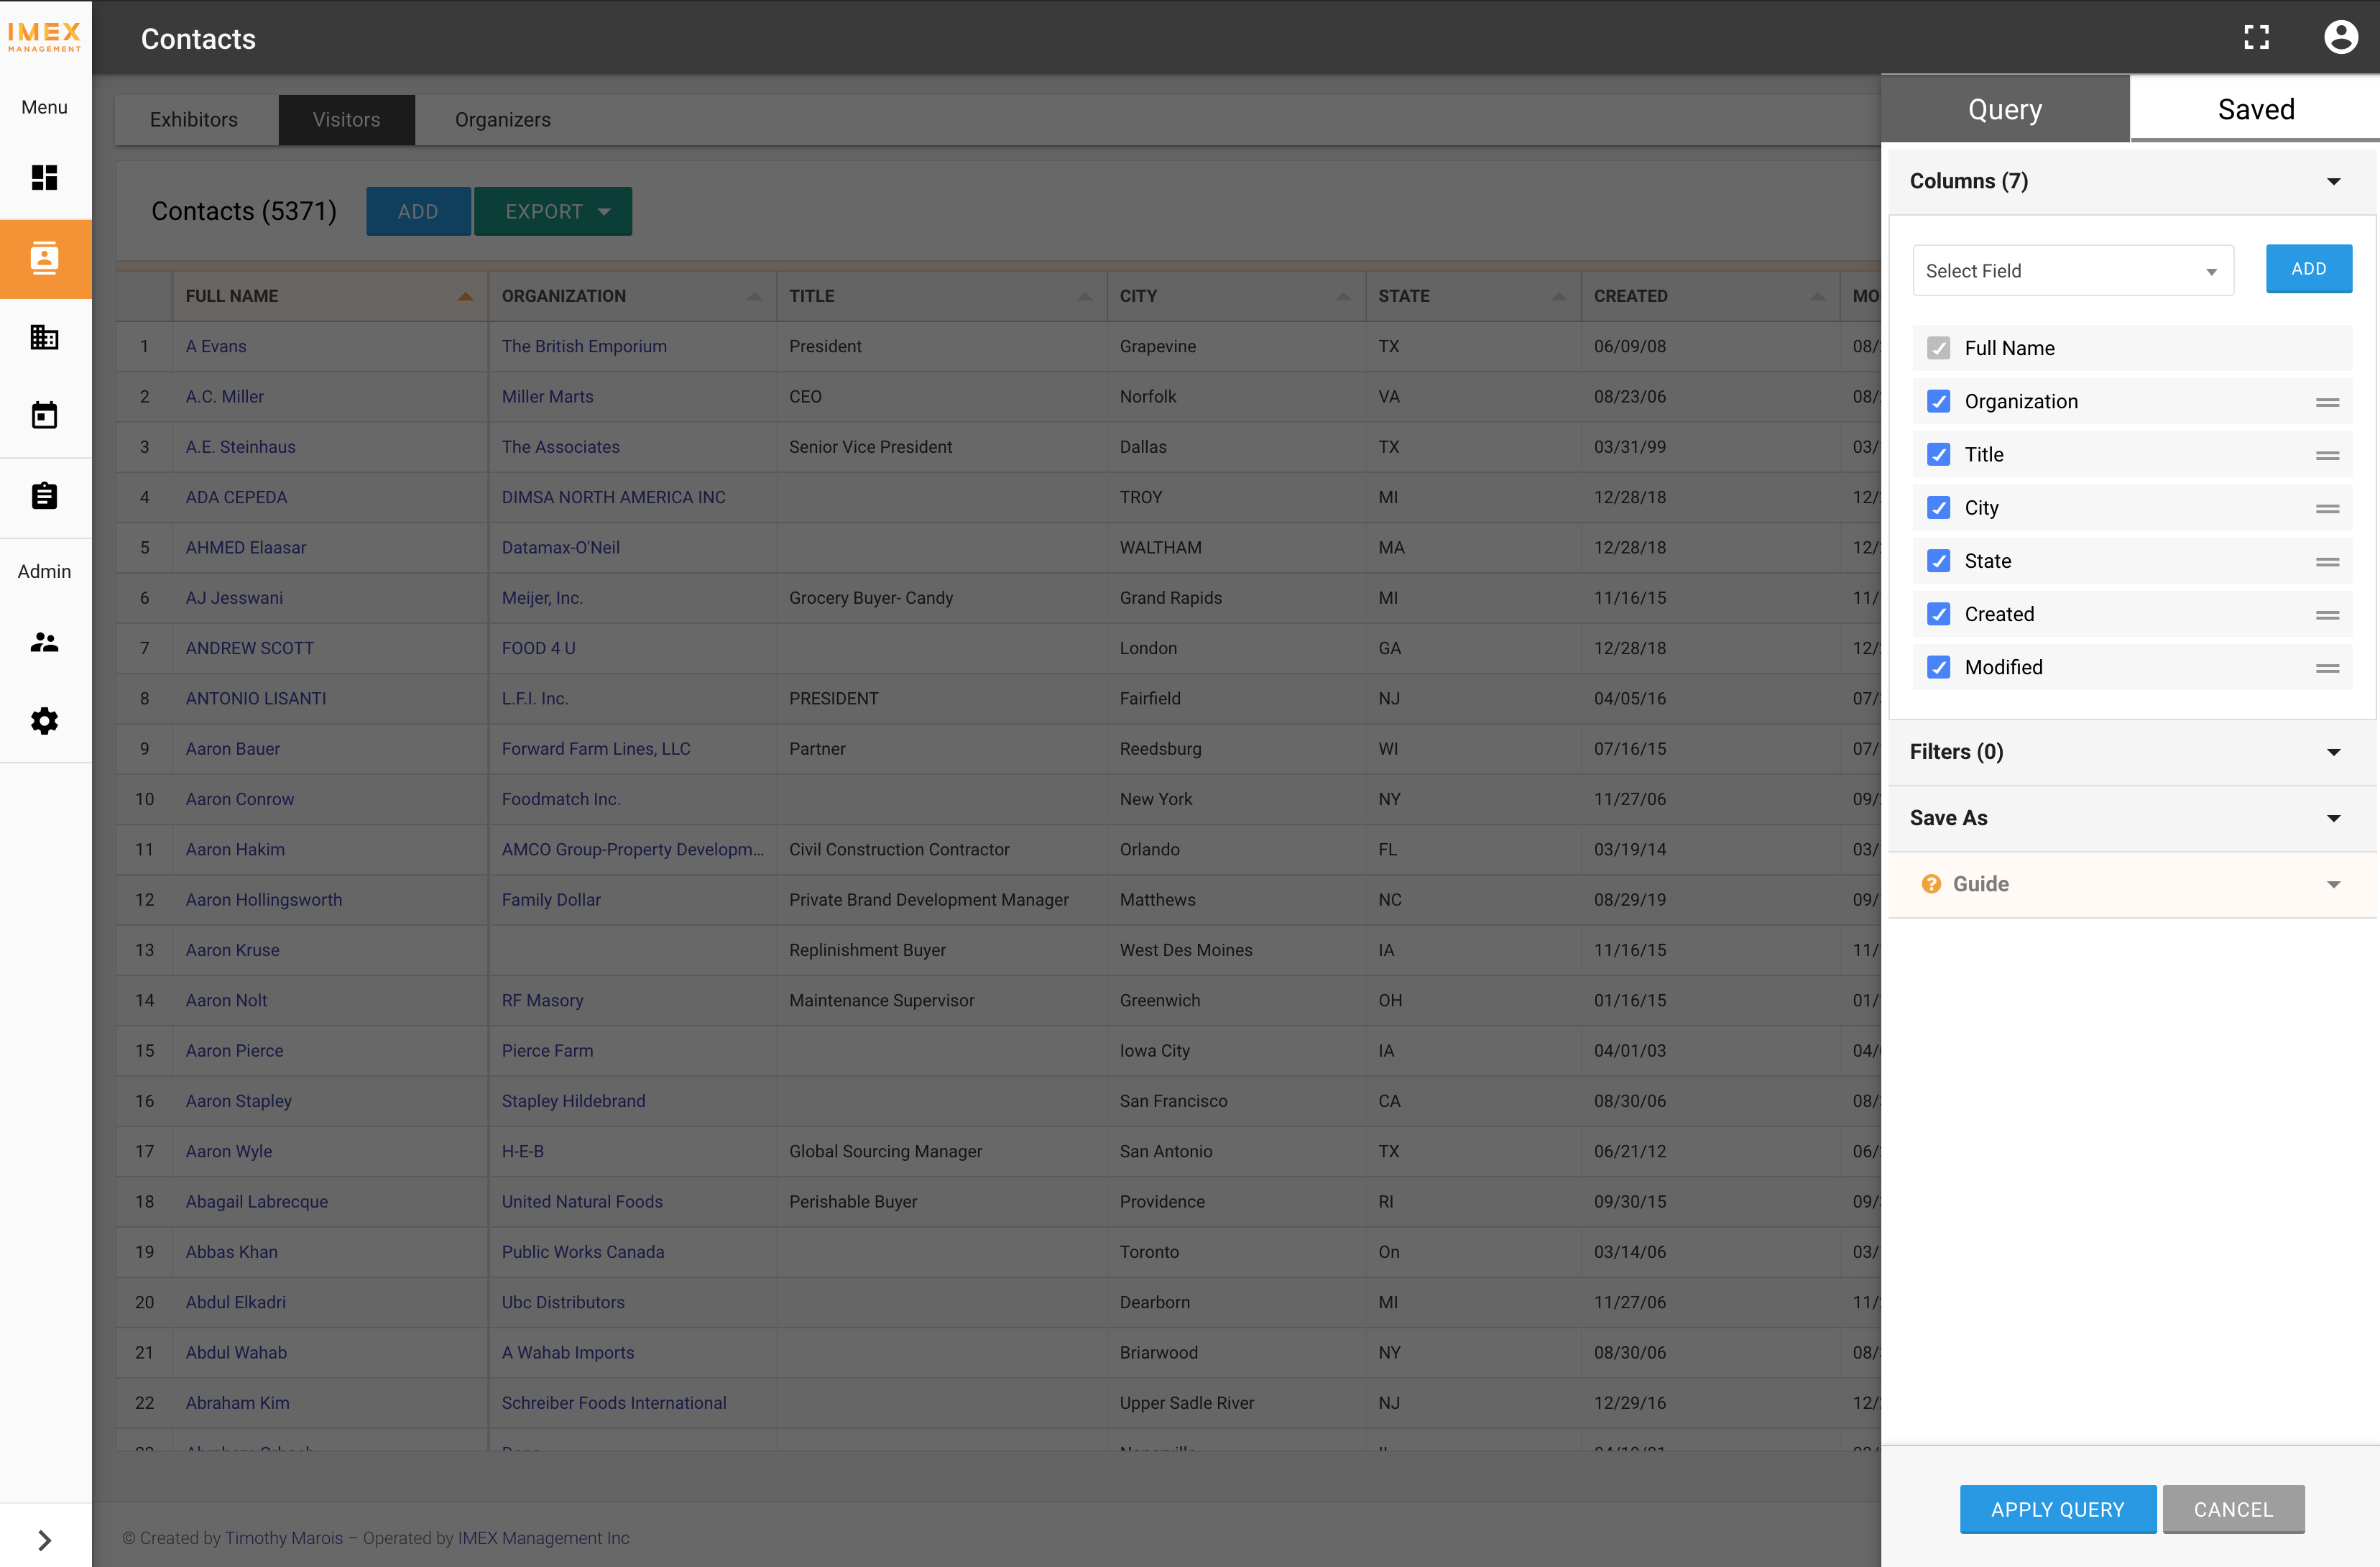Click the APPLY QUERY button
Screen dimensions: 2380x1567
tap(2057, 1509)
